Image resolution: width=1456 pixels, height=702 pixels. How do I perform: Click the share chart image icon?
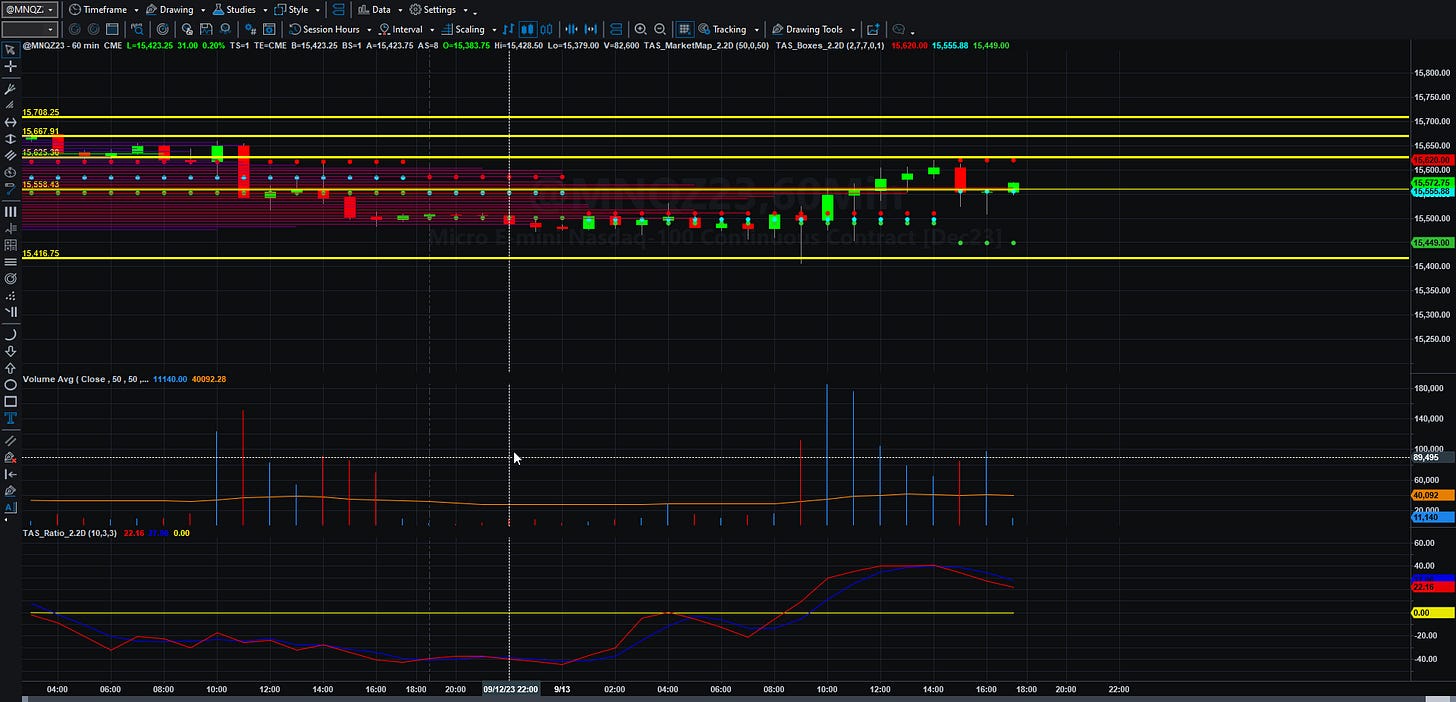point(873,29)
